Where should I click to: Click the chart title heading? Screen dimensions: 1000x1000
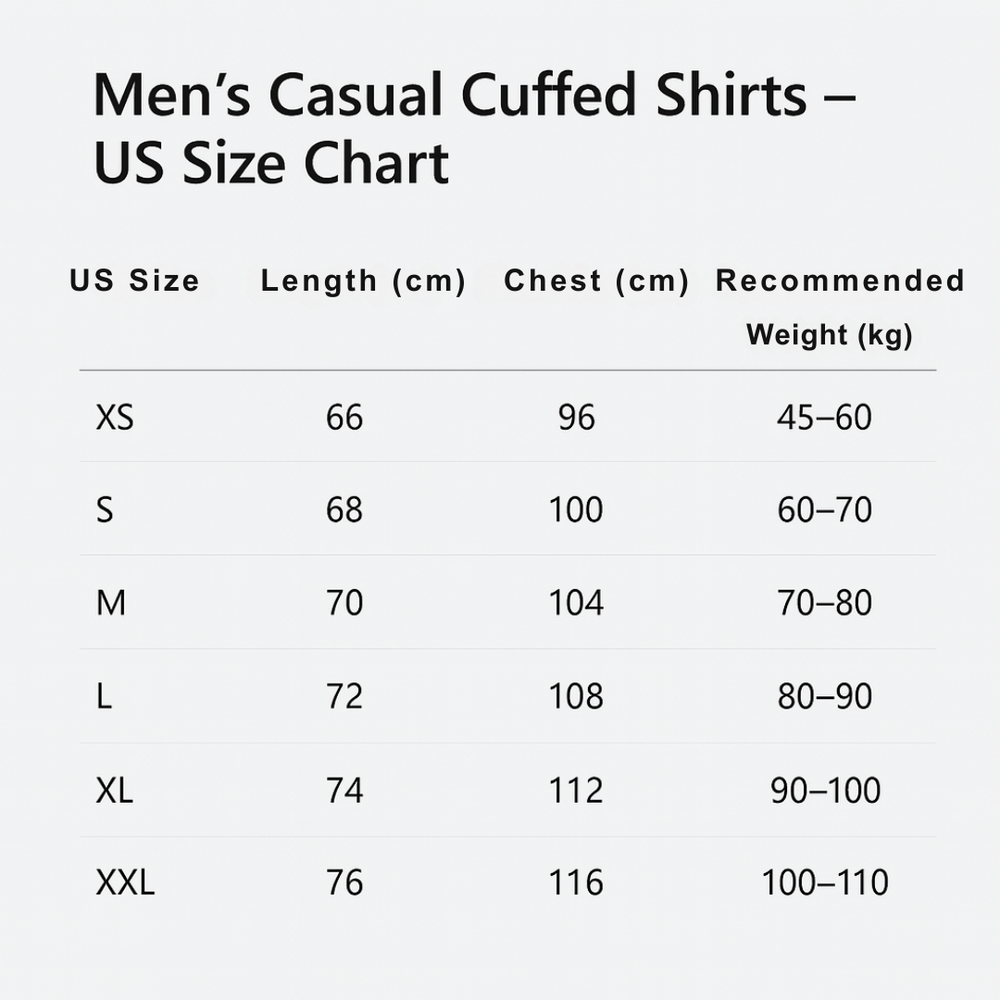tap(473, 130)
